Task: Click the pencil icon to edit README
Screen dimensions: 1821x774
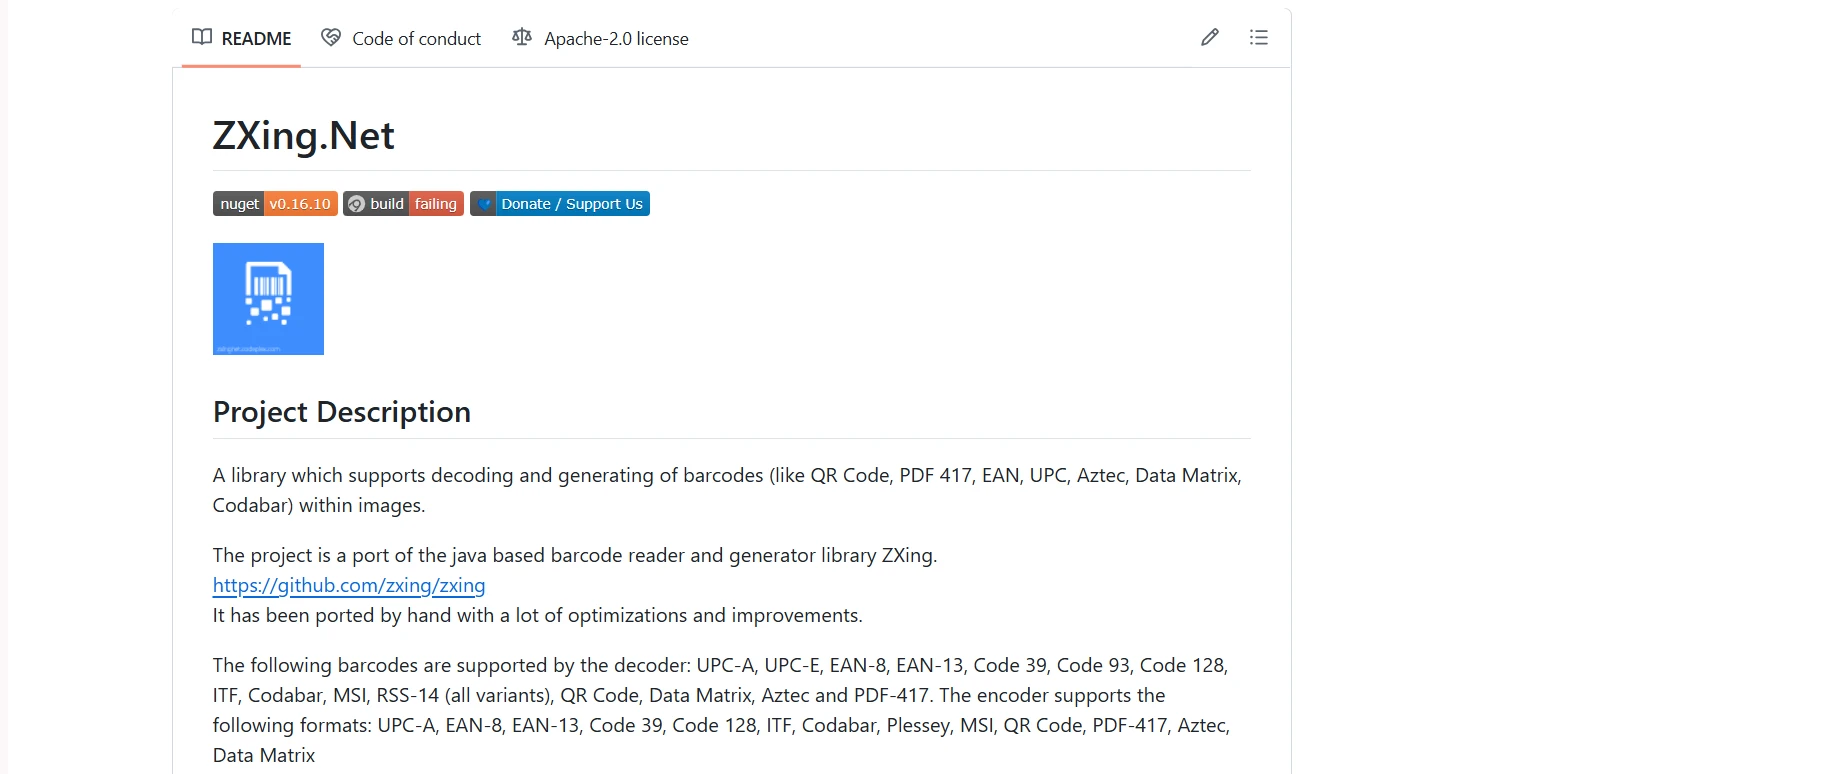Action: (1209, 38)
